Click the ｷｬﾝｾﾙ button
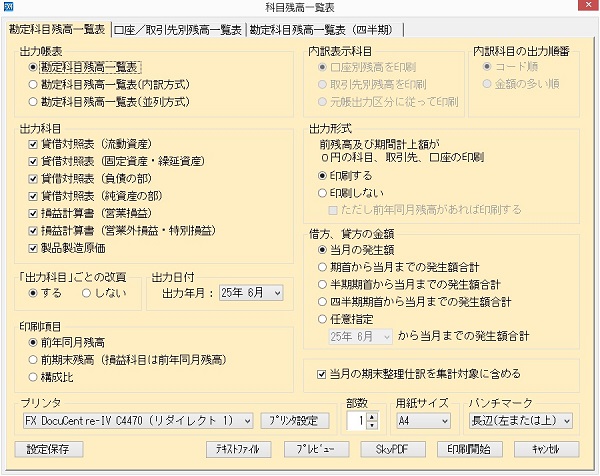Image resolution: width=600 pixels, height=476 pixels. tap(546, 449)
